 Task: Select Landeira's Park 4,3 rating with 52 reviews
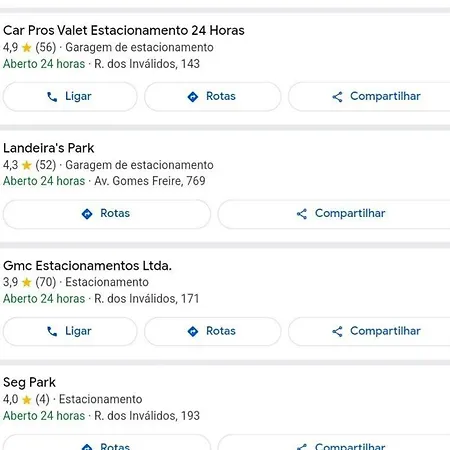click(29, 165)
